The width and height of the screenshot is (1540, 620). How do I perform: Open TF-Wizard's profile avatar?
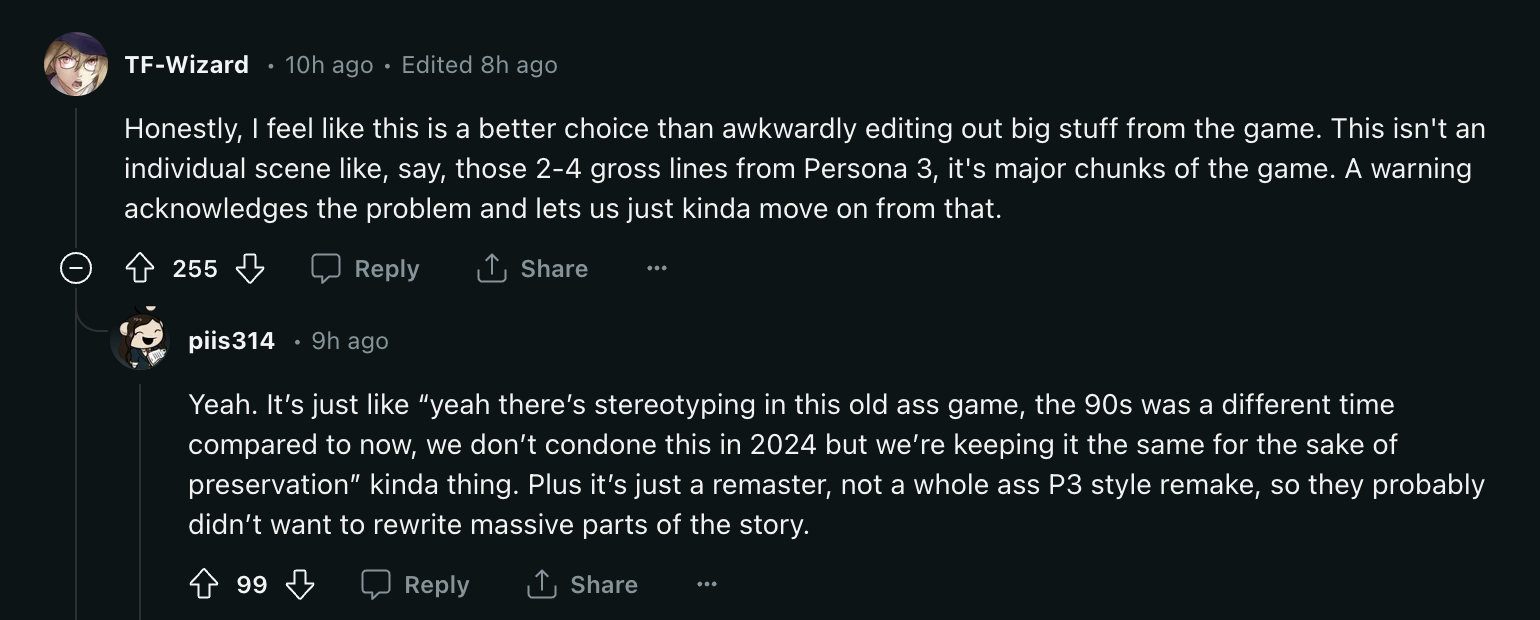click(76, 65)
